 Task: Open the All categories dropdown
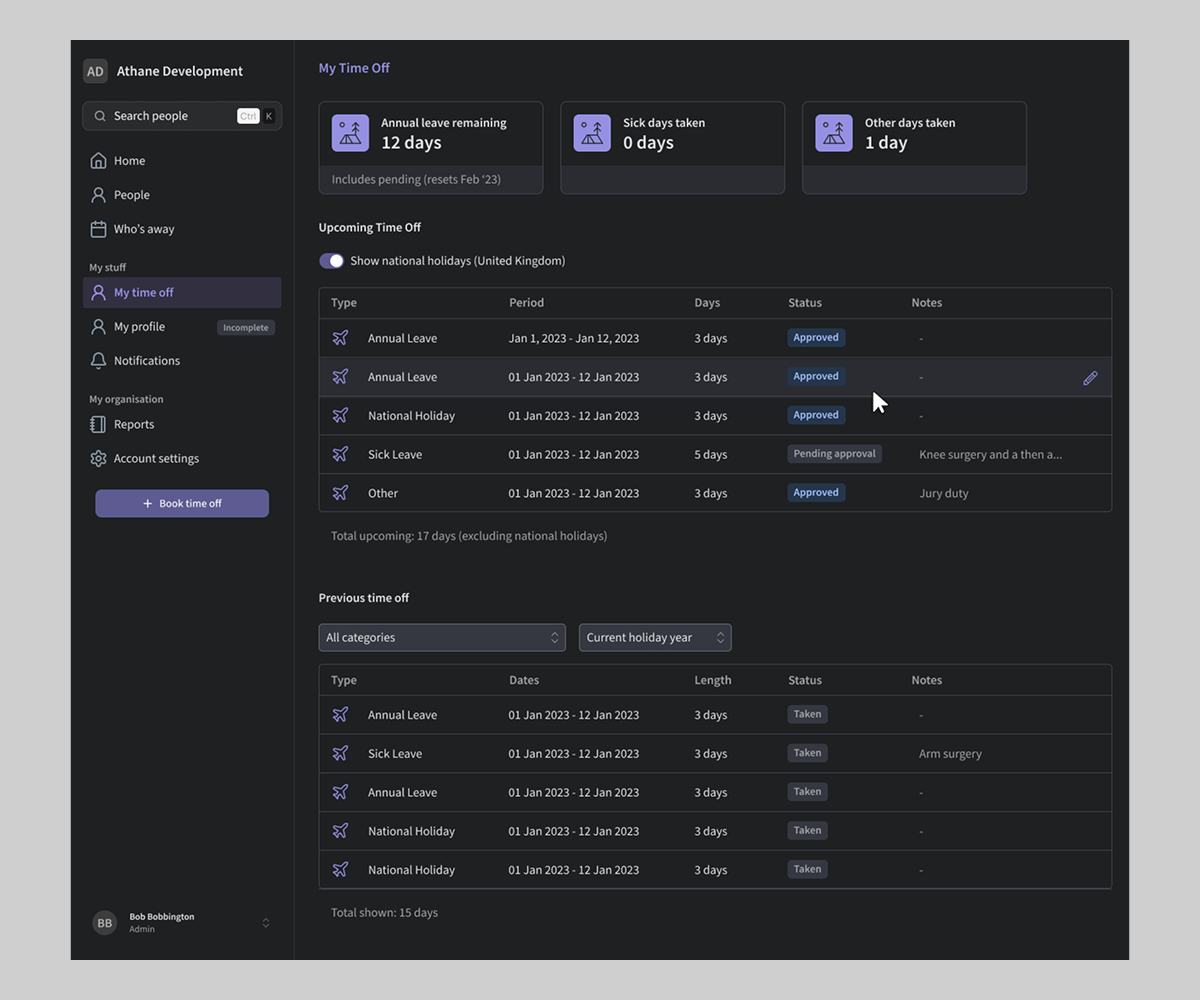click(x=441, y=638)
